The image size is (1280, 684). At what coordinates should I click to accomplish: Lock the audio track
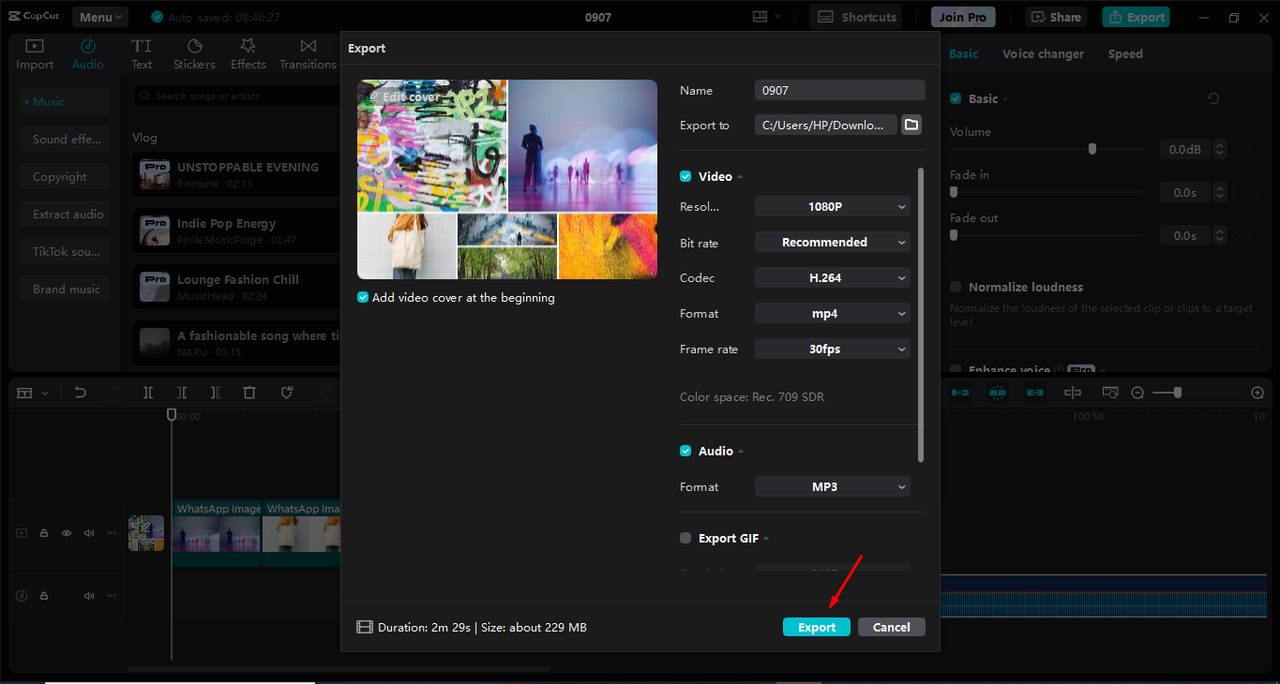[x=44, y=595]
